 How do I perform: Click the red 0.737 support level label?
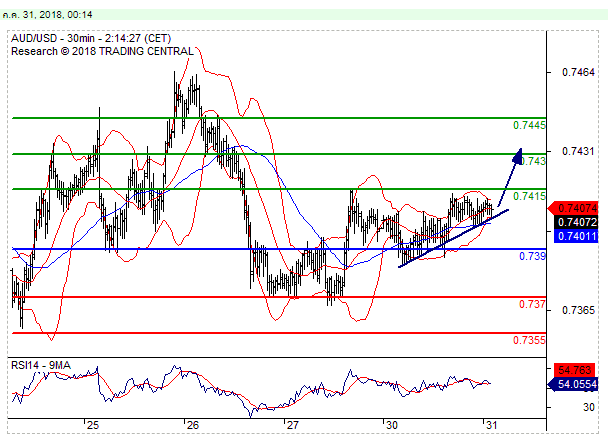pos(532,304)
